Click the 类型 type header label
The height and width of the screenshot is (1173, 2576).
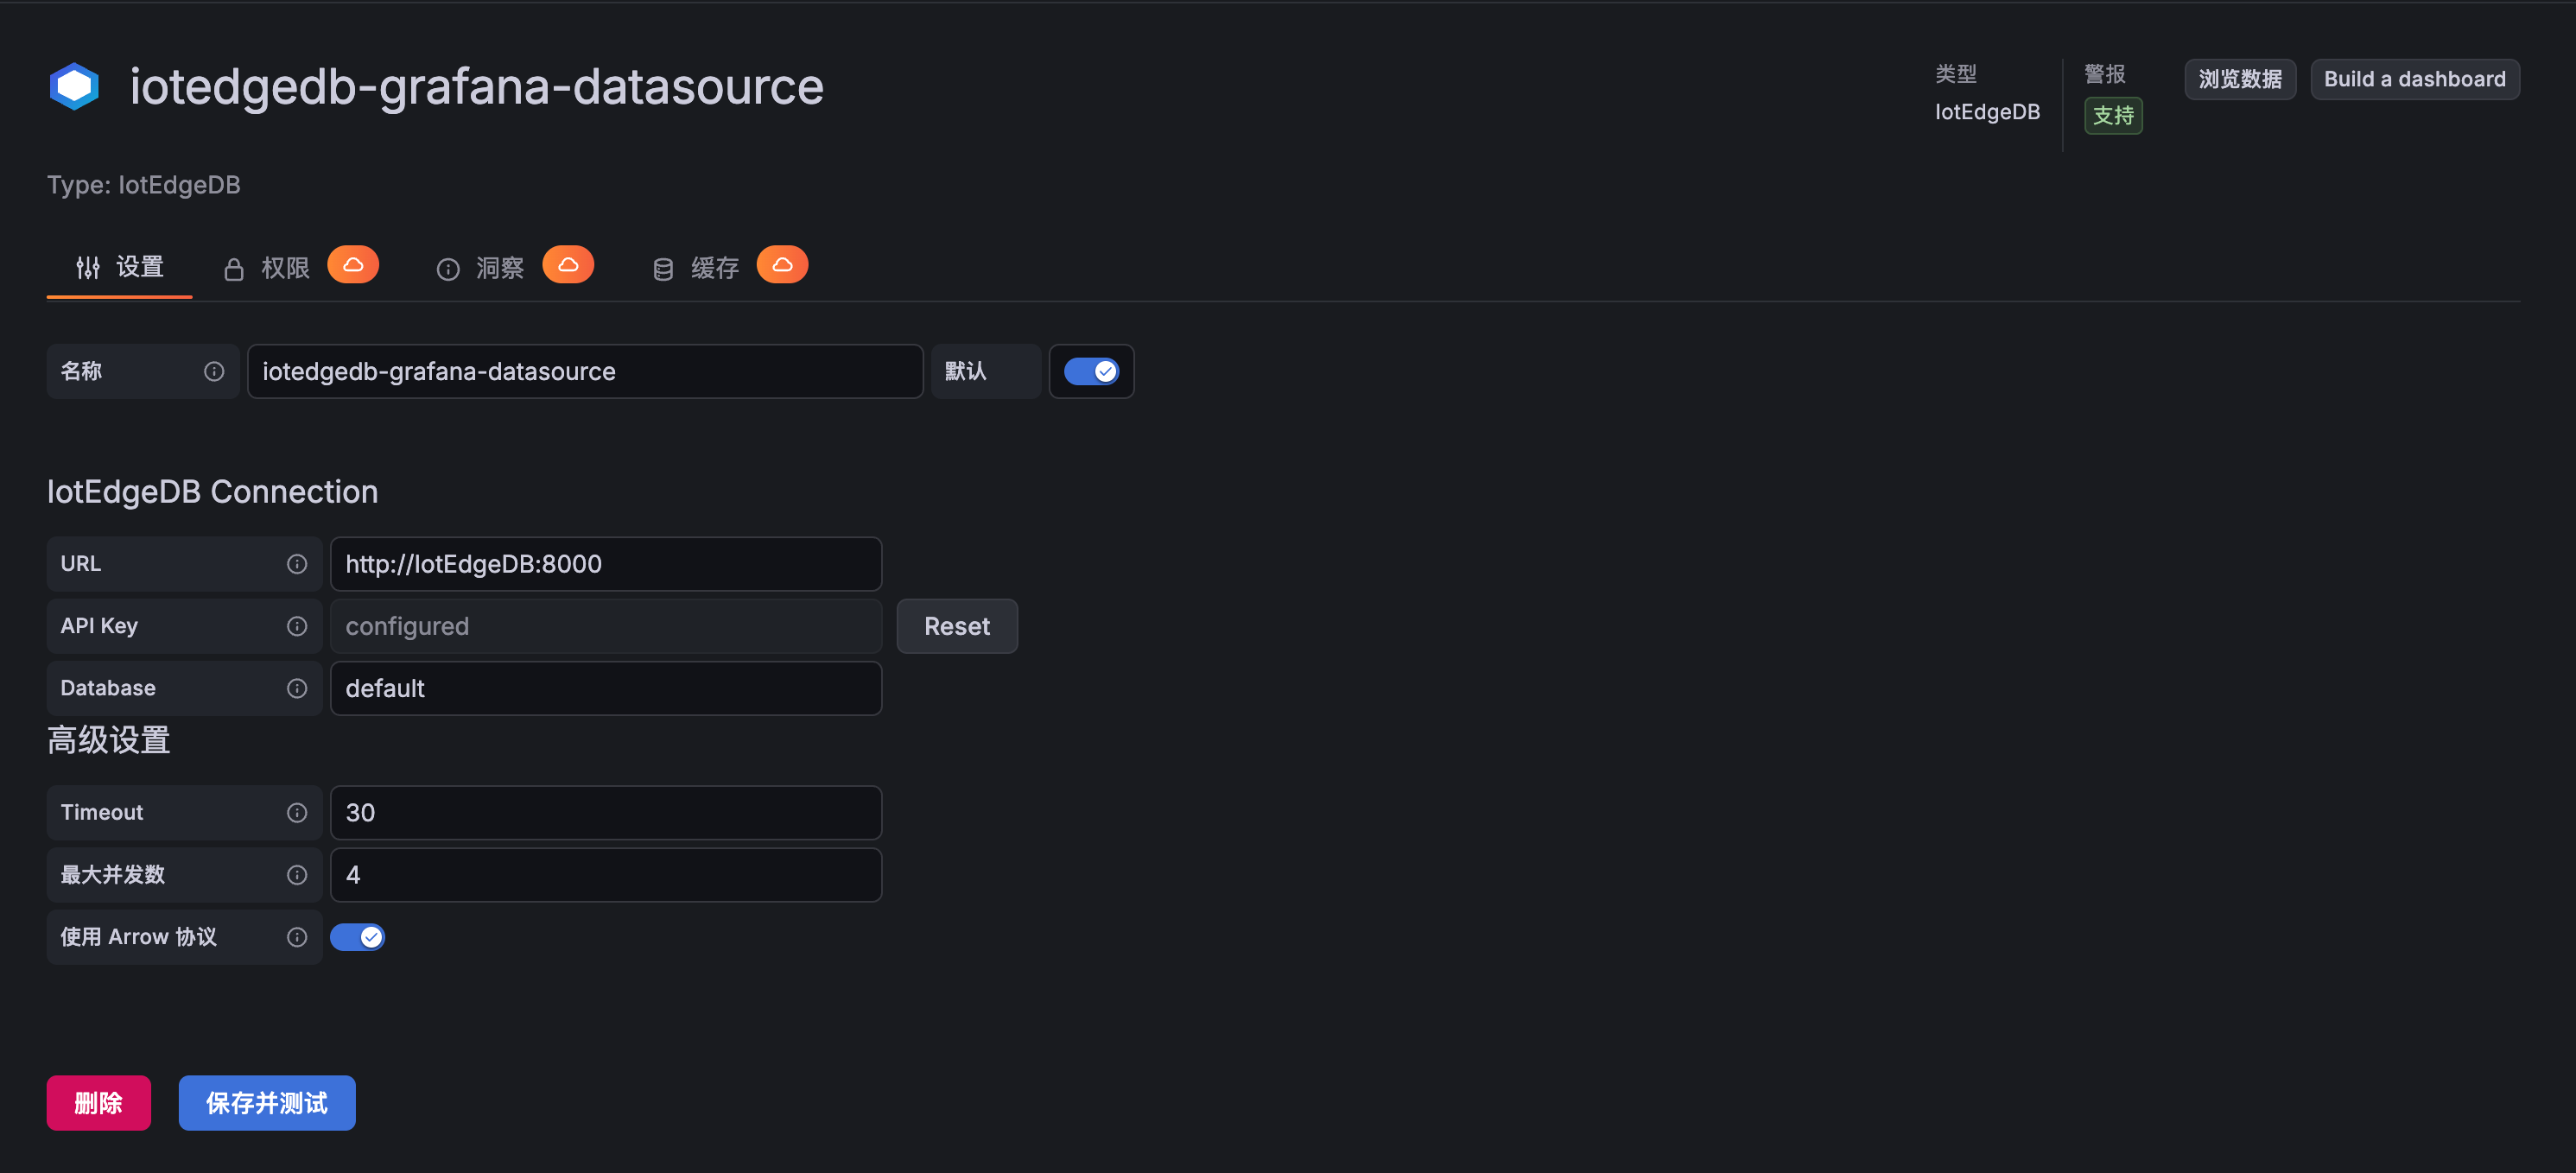(x=1956, y=74)
